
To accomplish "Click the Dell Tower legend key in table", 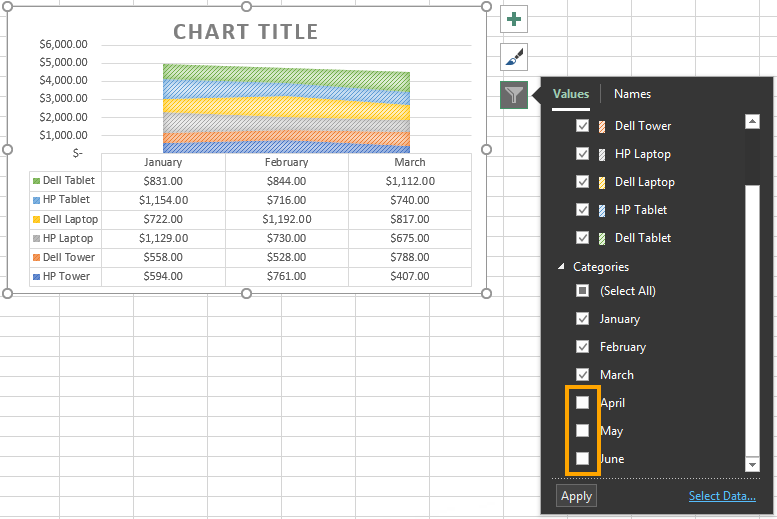I will (36, 258).
